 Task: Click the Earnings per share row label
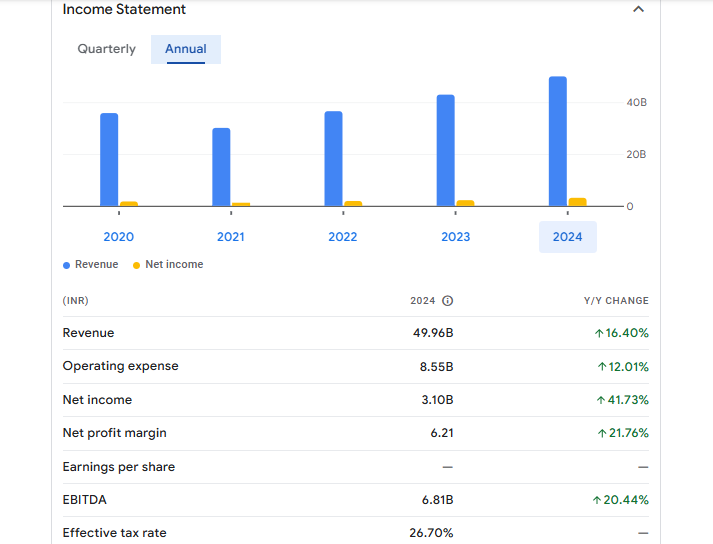119,467
